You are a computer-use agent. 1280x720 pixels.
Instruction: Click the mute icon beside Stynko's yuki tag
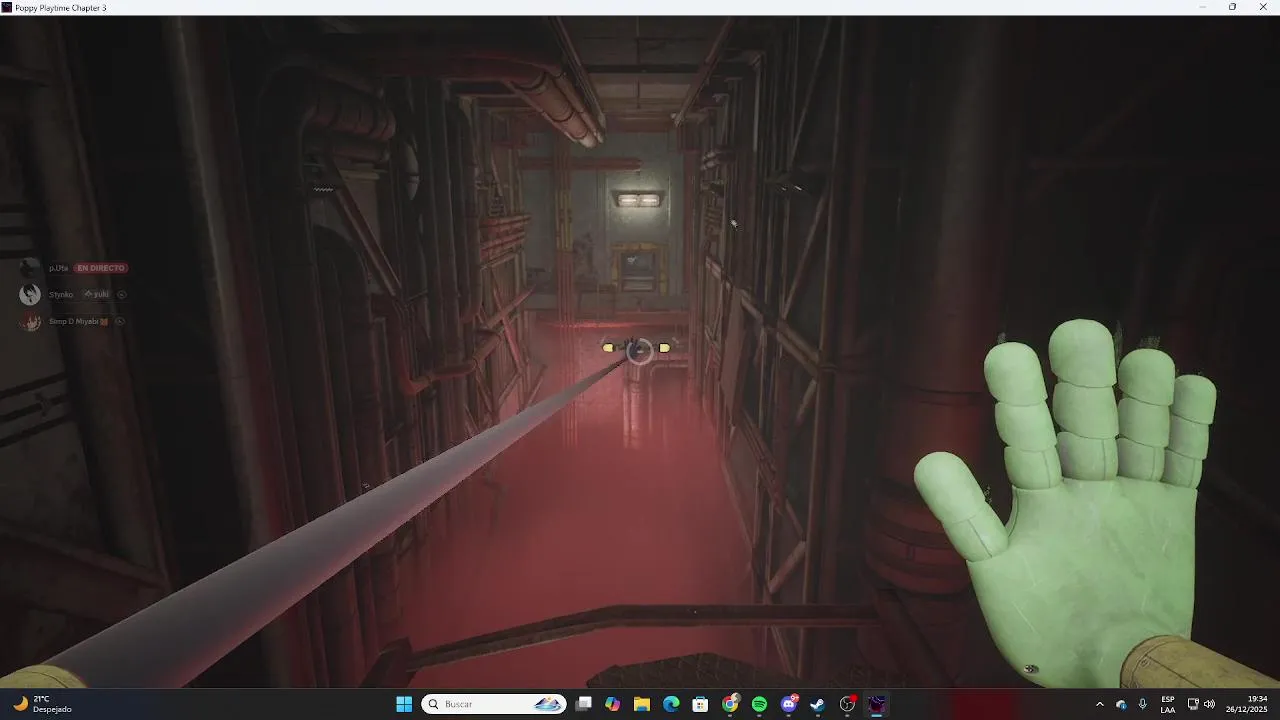point(122,294)
